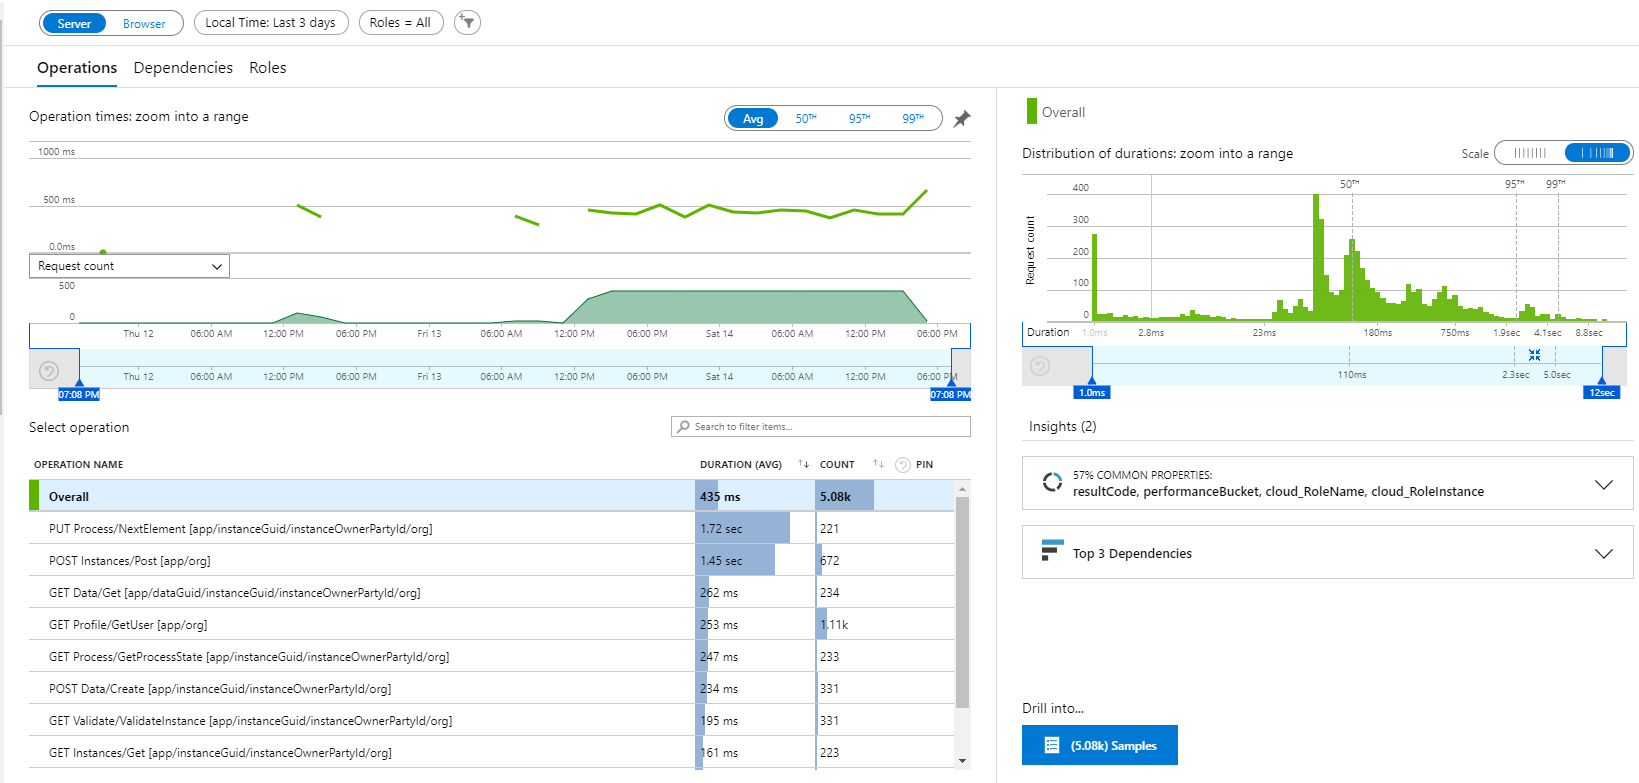This screenshot has height=783, width=1639.
Task: Click the 12sec duration range slider handle
Action: click(1602, 392)
